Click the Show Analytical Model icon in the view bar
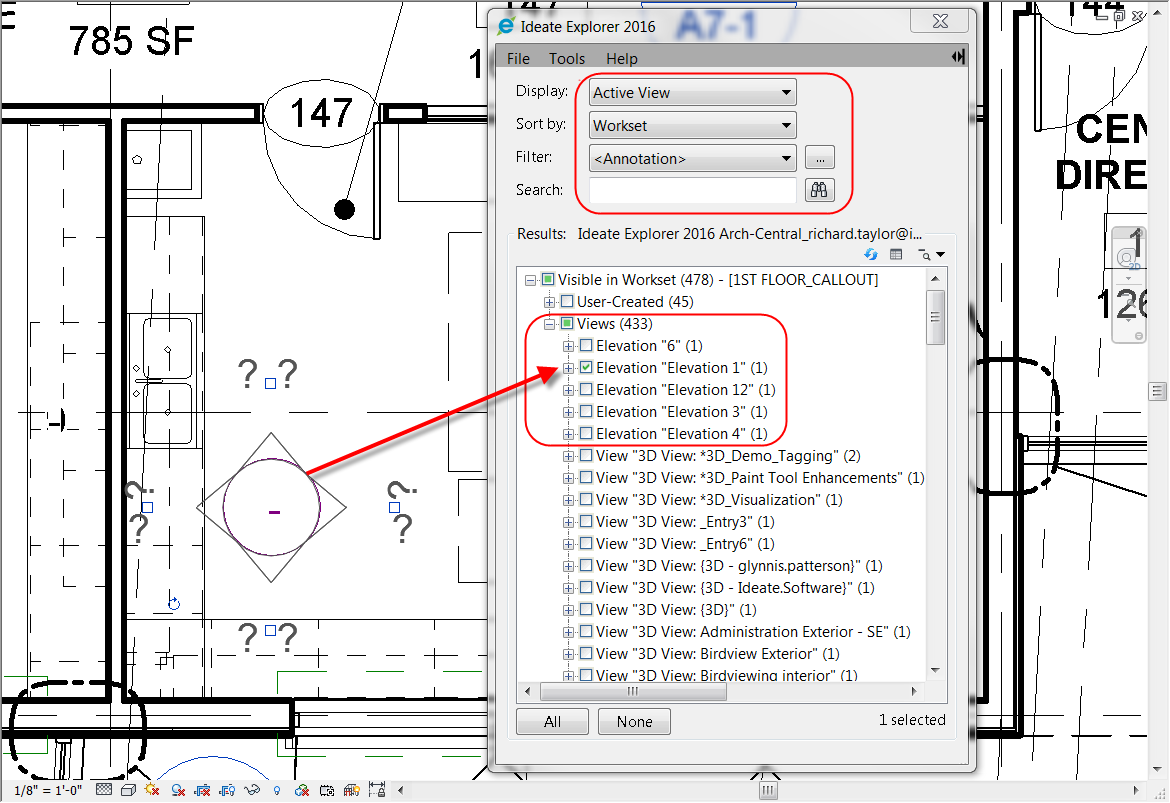The image size is (1170, 803). (x=352, y=790)
